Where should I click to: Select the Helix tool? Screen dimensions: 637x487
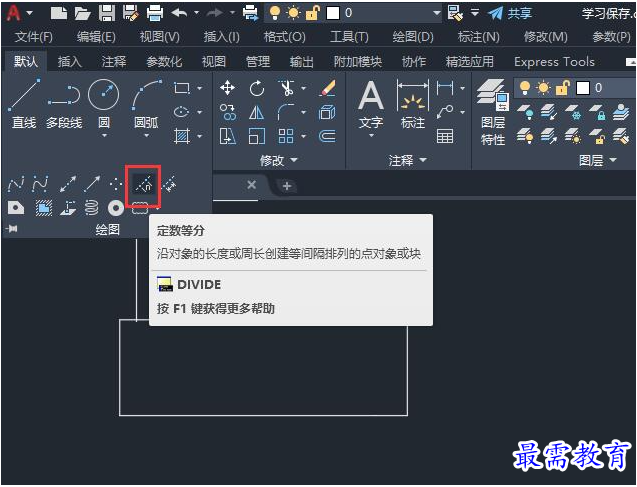coord(91,208)
